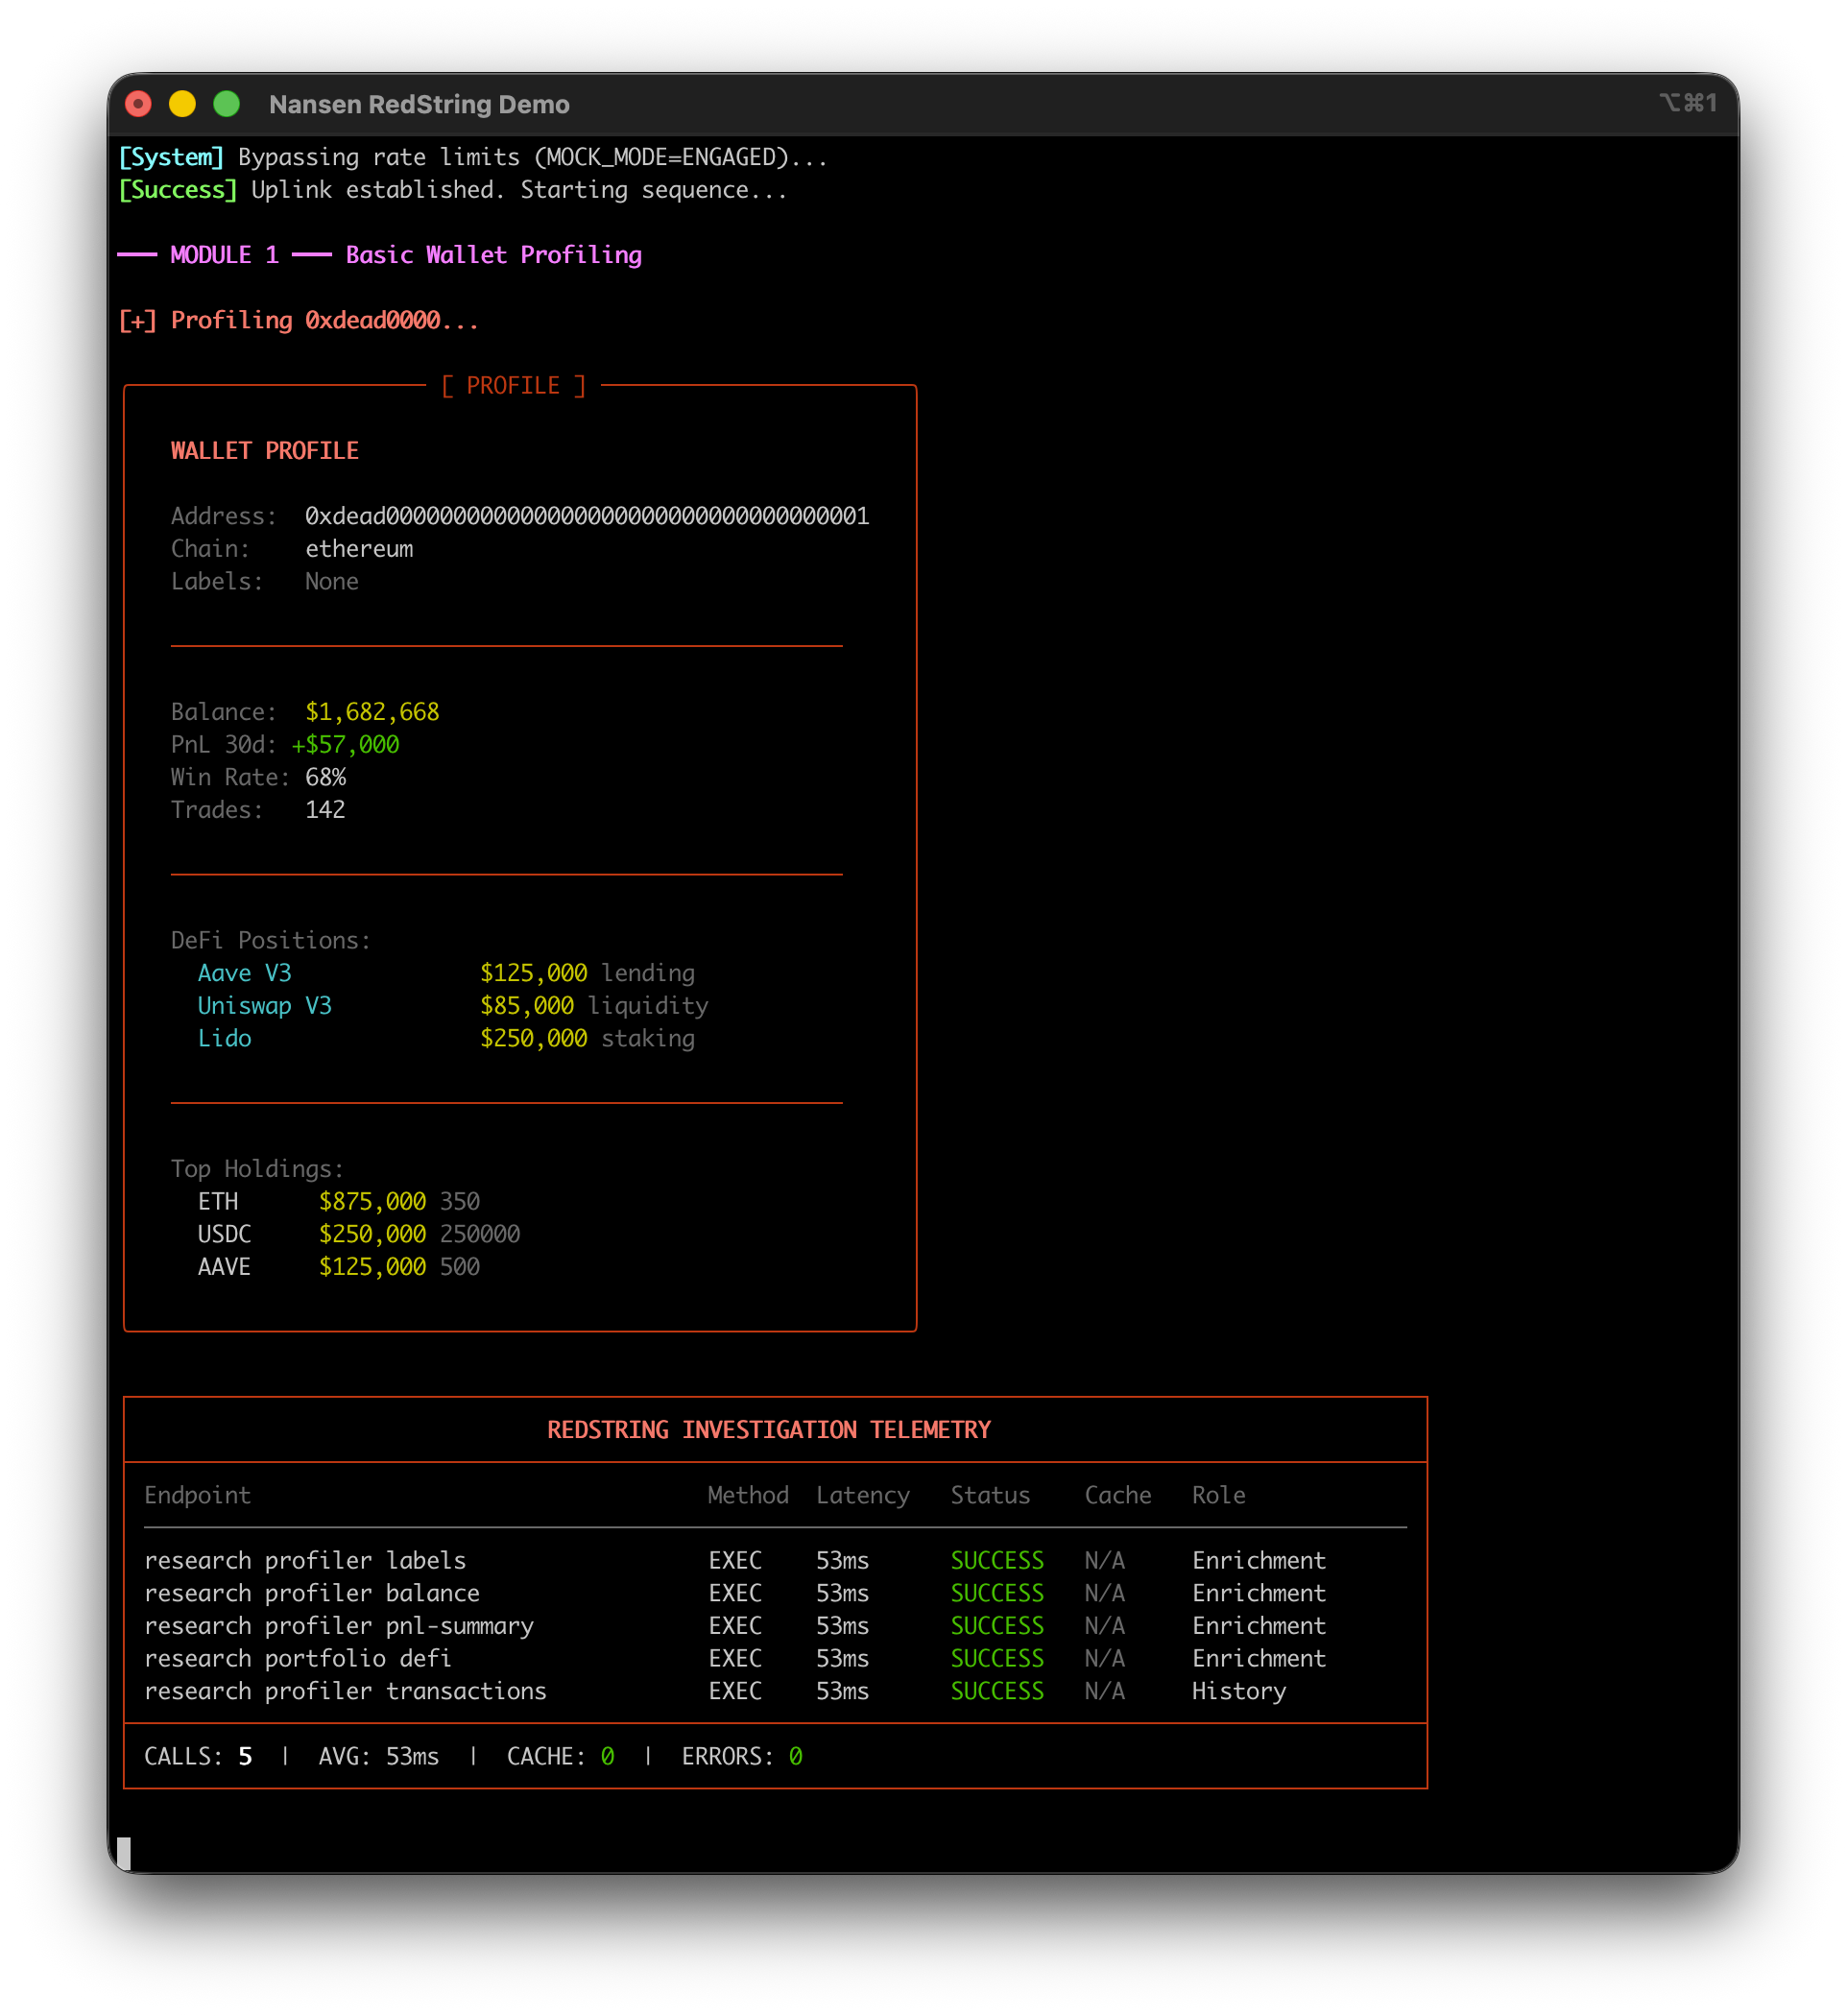Click the 'Uniswap V3' position name
Screen dimensions: 1847x2016
pos(264,1006)
